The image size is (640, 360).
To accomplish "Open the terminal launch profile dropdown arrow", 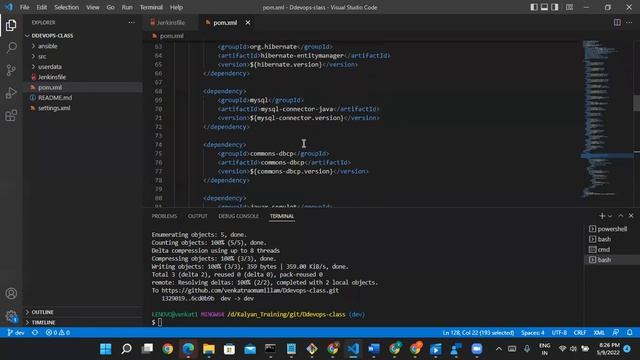I will [x=610, y=216].
